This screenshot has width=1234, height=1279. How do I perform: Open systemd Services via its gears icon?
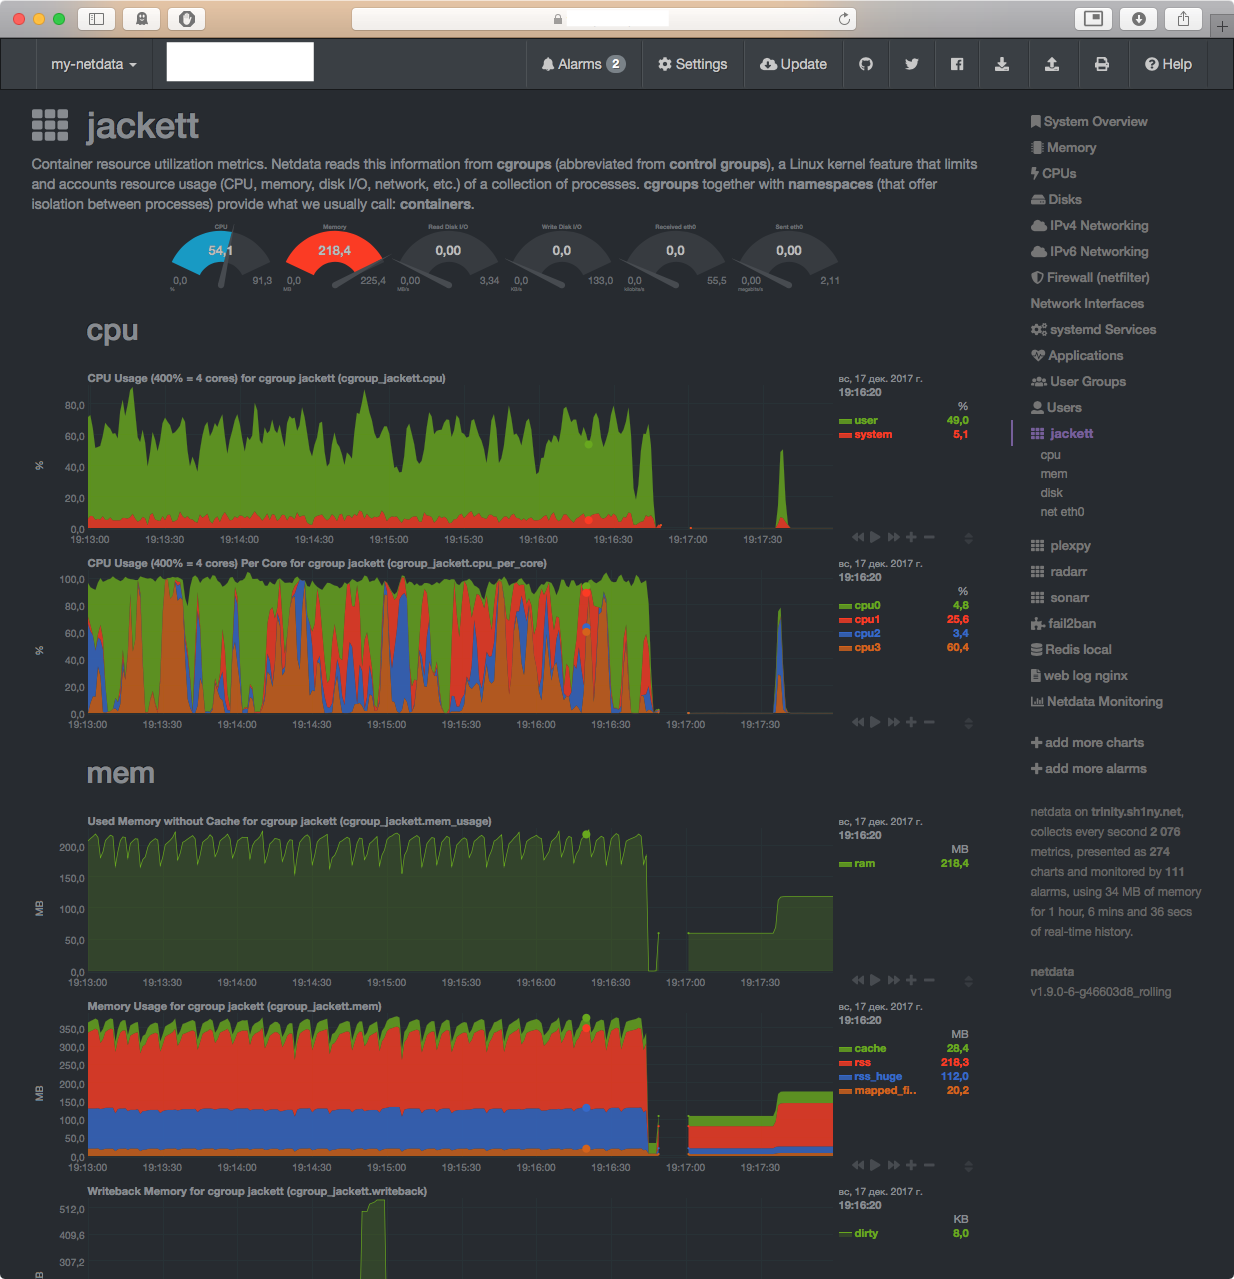coord(1037,329)
